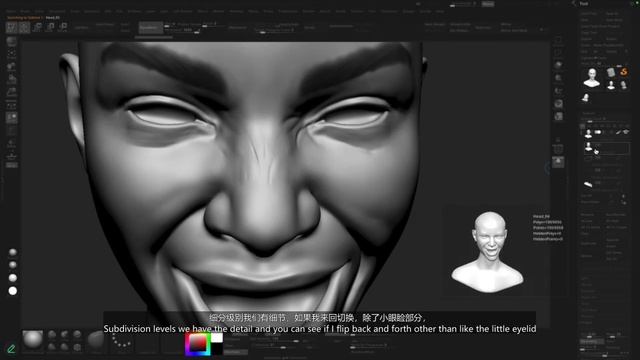Image resolution: width=640 pixels, height=360 pixels.
Task: Toggle visibility eye of first subtool
Action: point(626,132)
